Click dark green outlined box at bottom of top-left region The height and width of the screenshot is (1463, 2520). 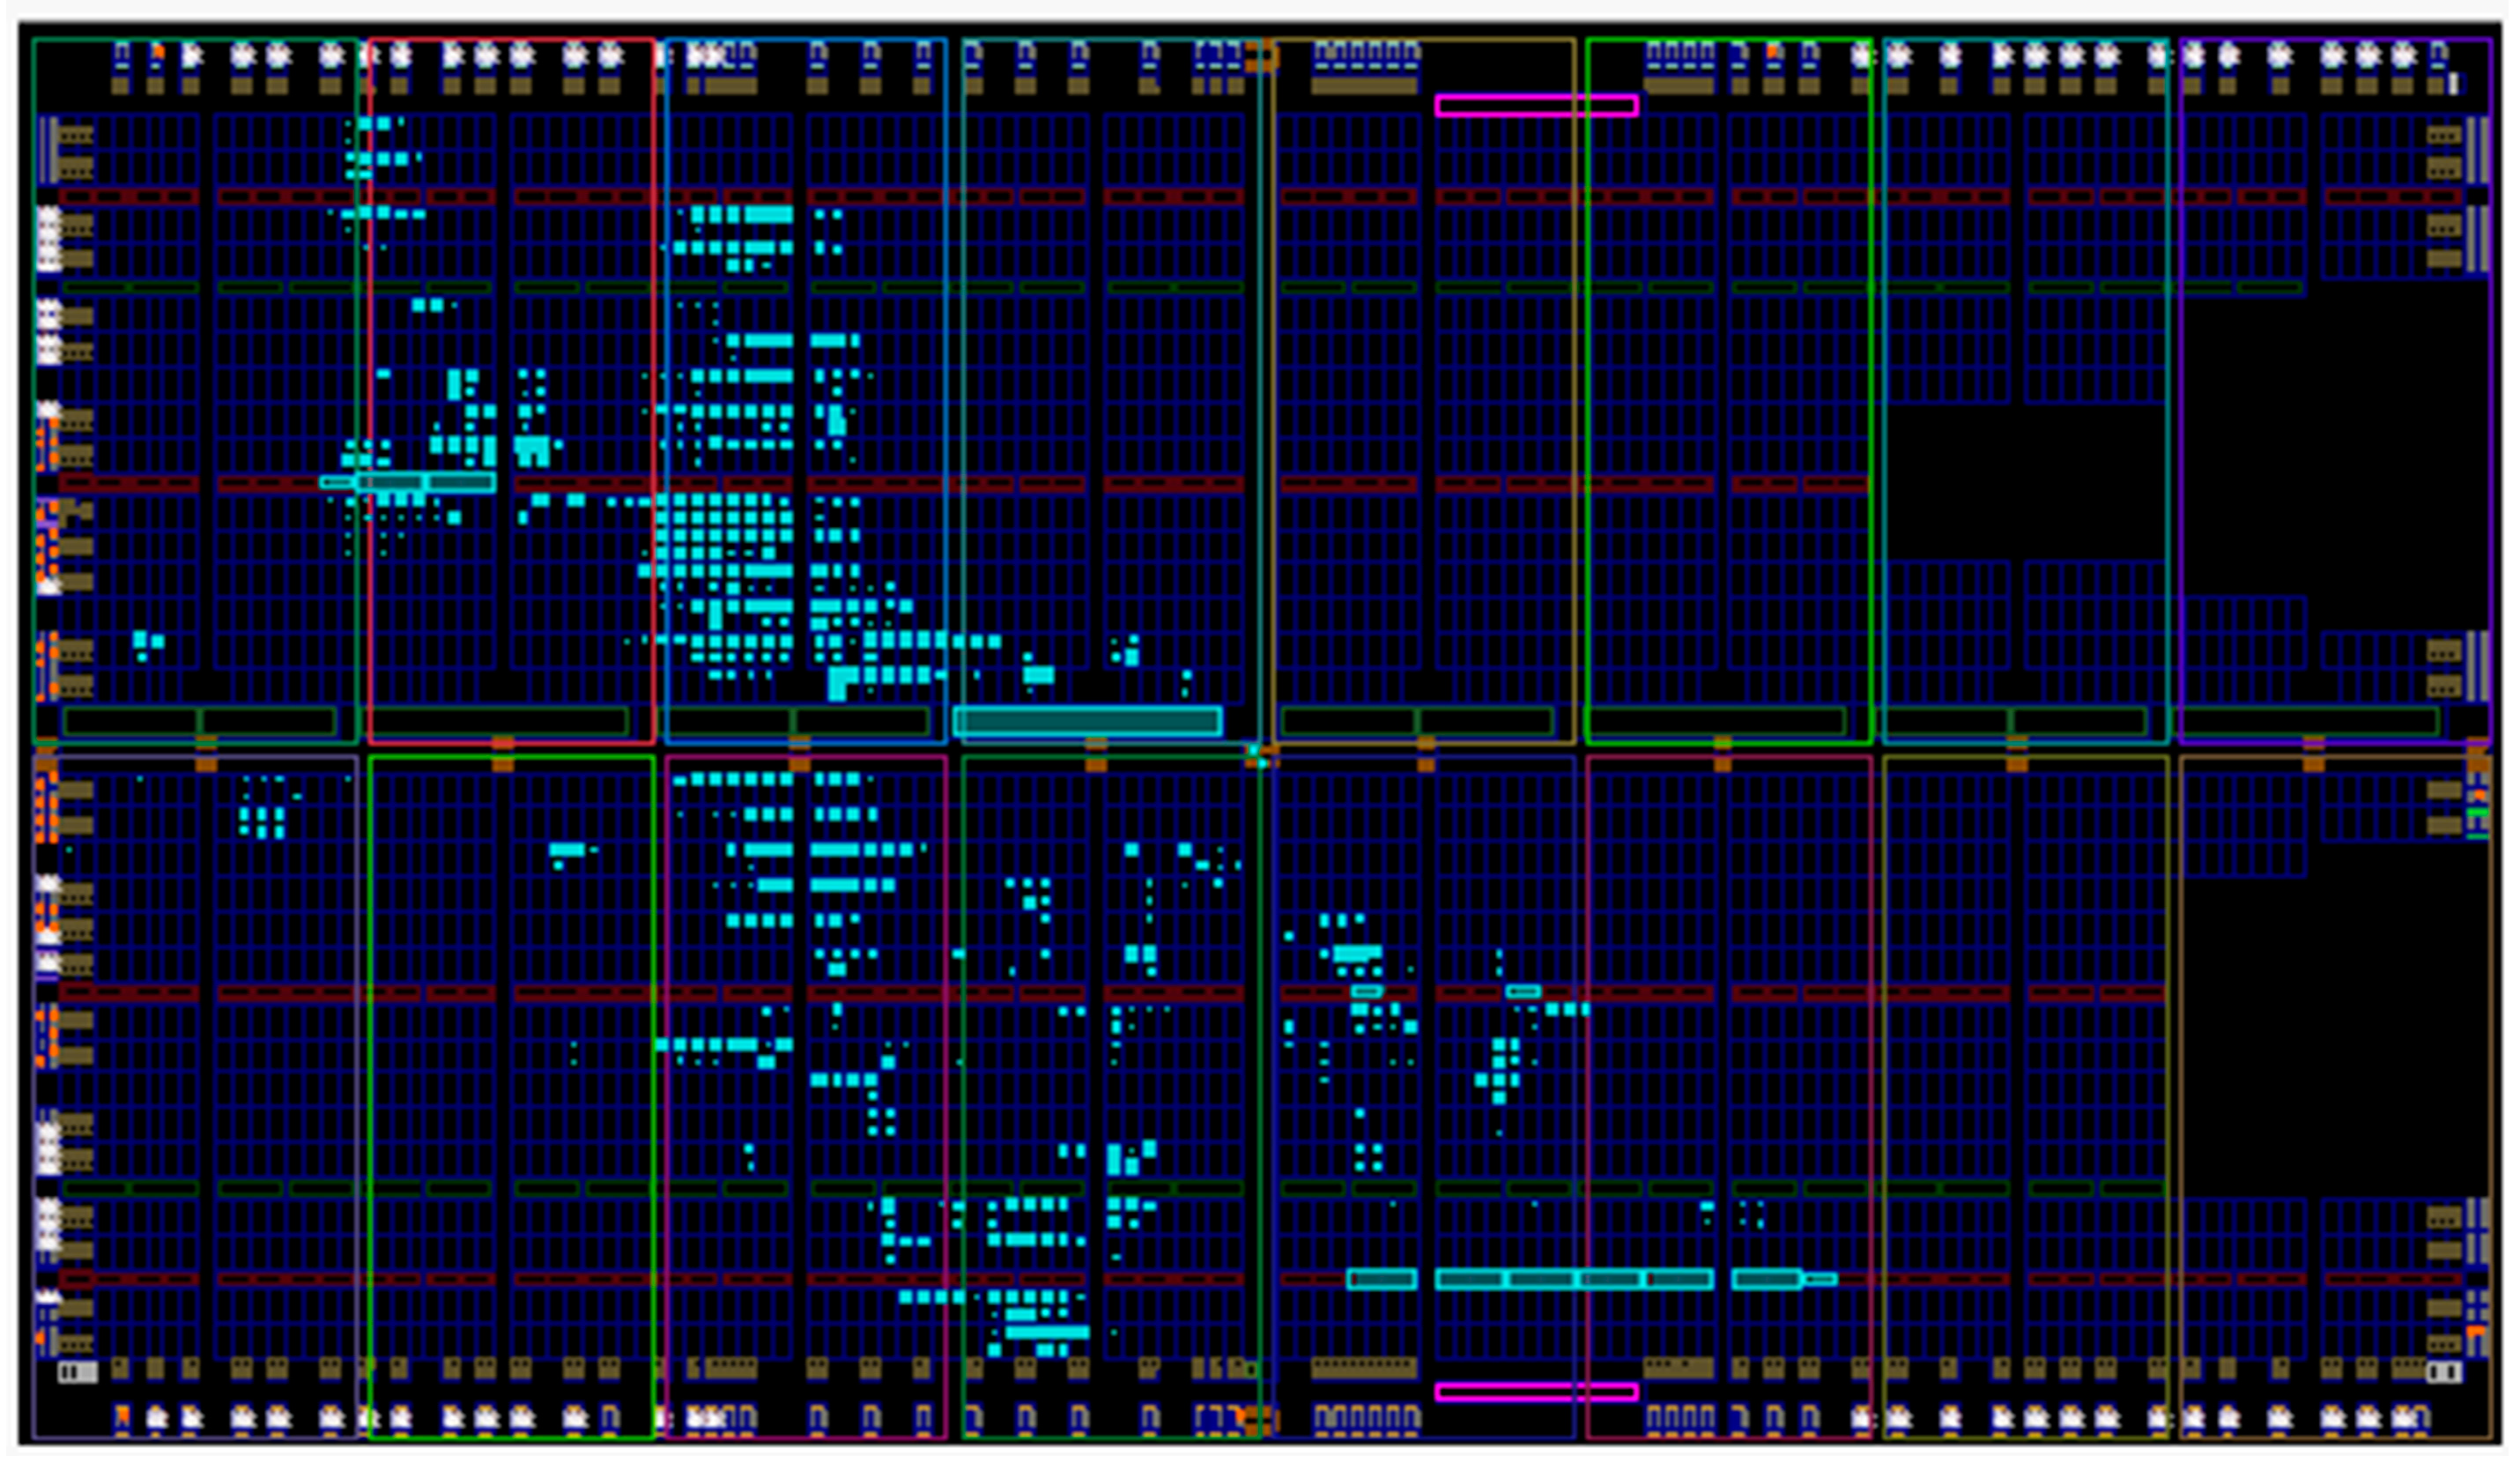pos(130,721)
